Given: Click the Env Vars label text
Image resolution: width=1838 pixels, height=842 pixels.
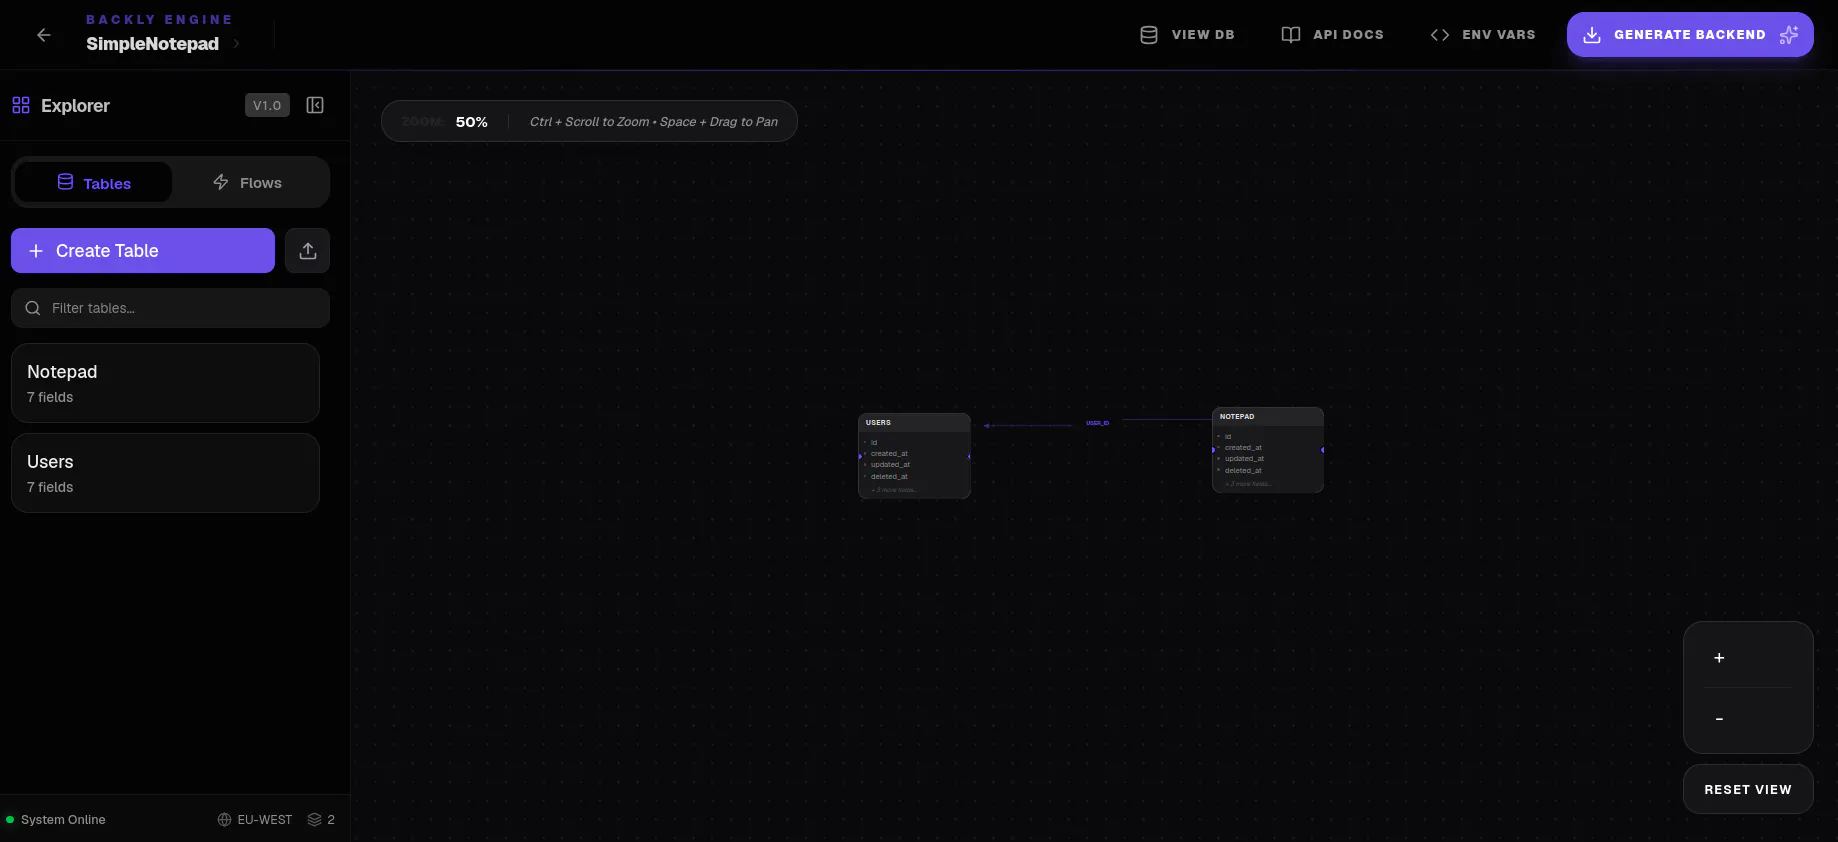Looking at the screenshot, I should coord(1498,35).
